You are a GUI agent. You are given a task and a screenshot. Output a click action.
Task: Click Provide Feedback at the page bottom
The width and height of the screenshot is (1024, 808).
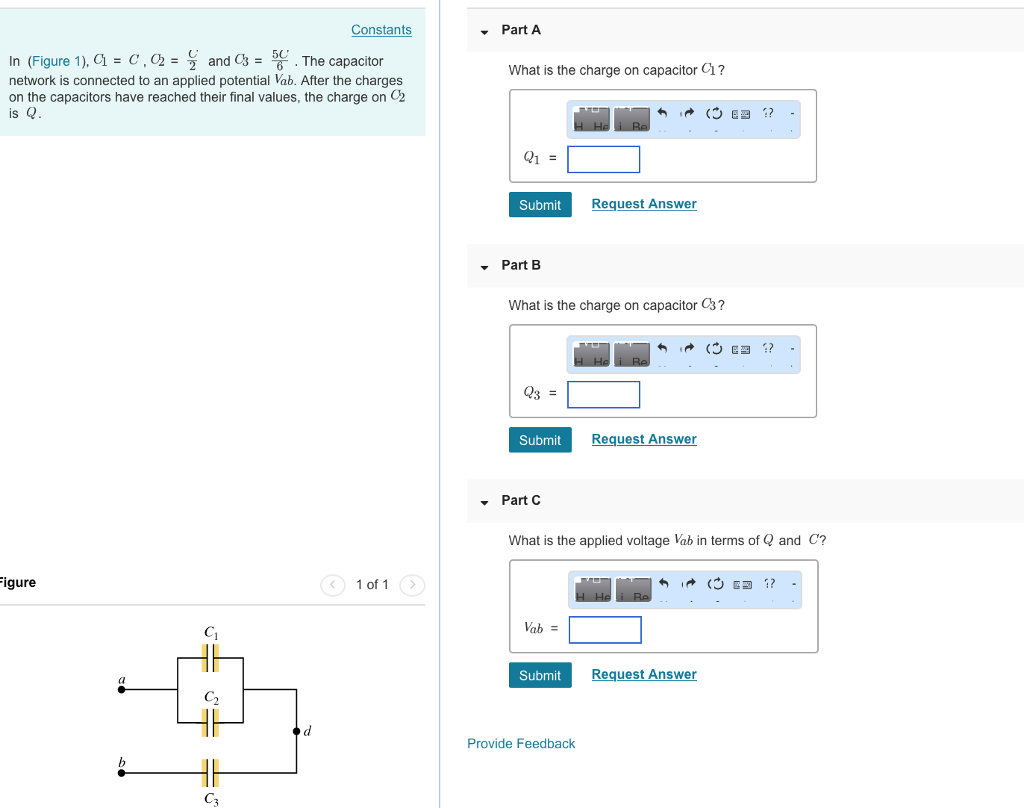click(x=521, y=743)
